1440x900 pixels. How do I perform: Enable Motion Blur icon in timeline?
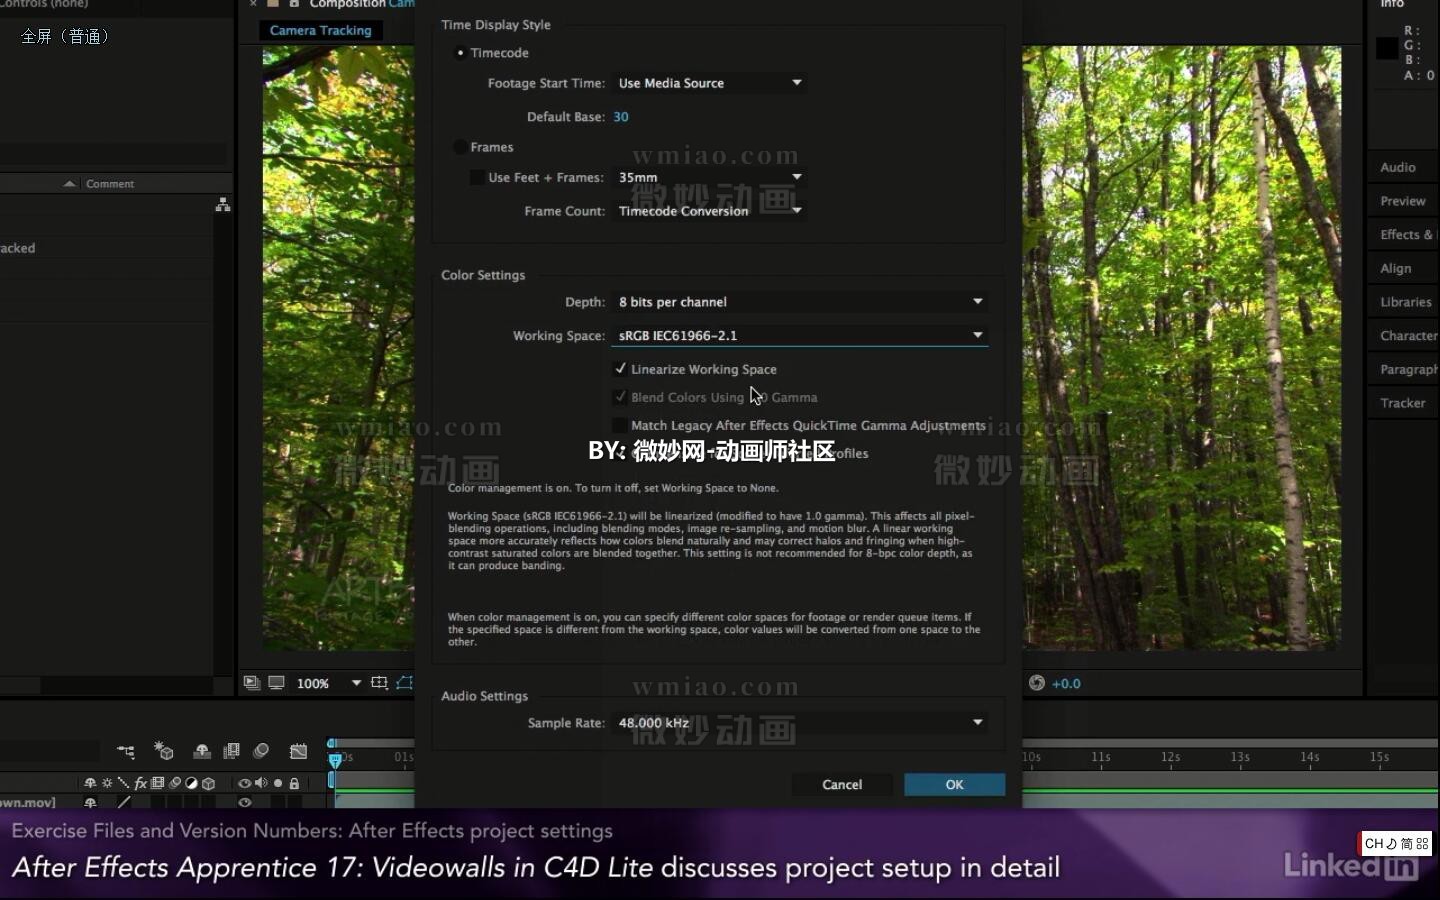tap(261, 751)
